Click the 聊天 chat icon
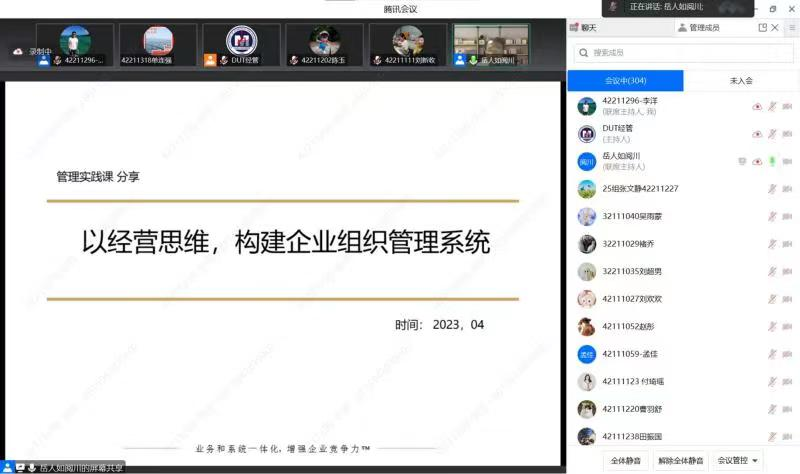 coord(576,28)
